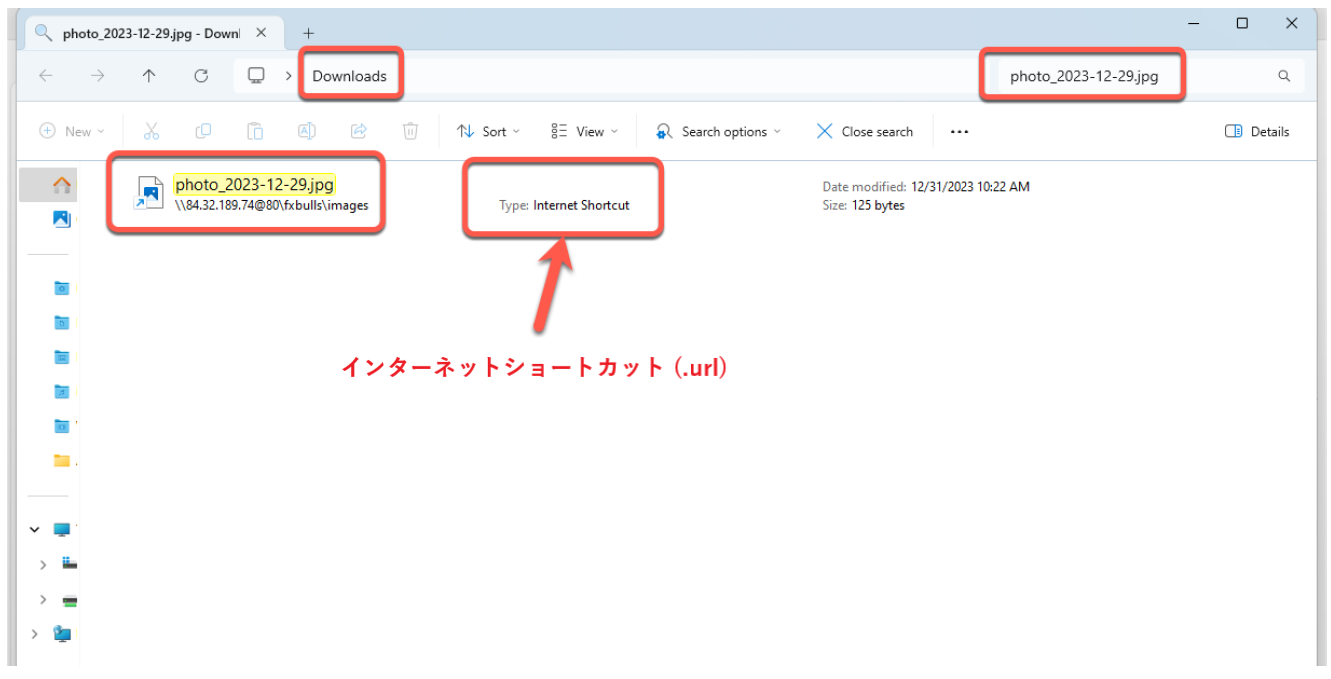Collapse the This PC tree node
Viewport: 1331px width, 679px height.
35,529
